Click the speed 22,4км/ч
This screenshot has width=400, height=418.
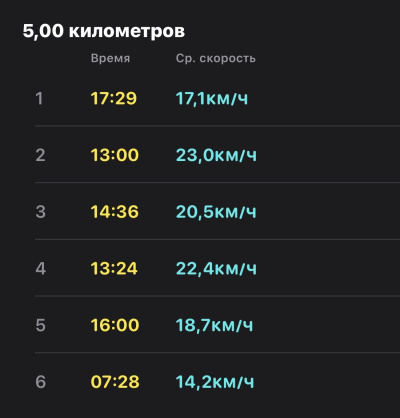coord(216,268)
